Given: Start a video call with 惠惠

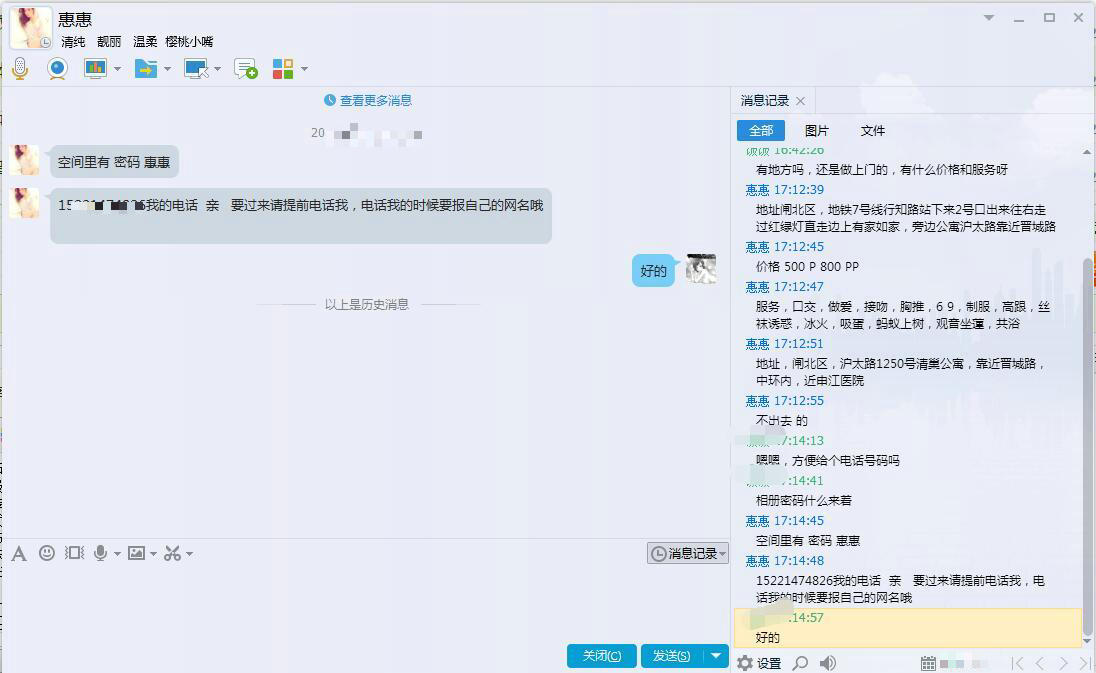Looking at the screenshot, I should click(x=57, y=68).
